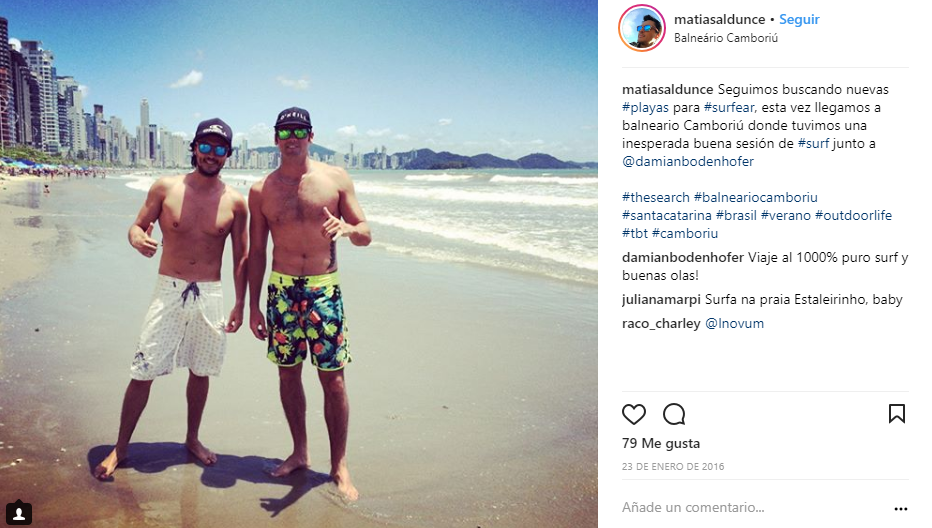Open the #playas hashtag

[x=646, y=108]
